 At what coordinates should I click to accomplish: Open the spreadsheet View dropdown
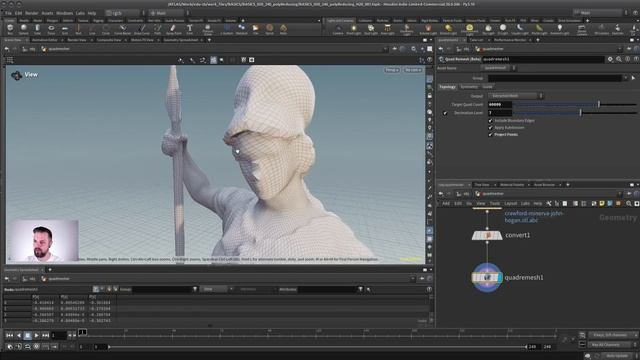(216, 289)
